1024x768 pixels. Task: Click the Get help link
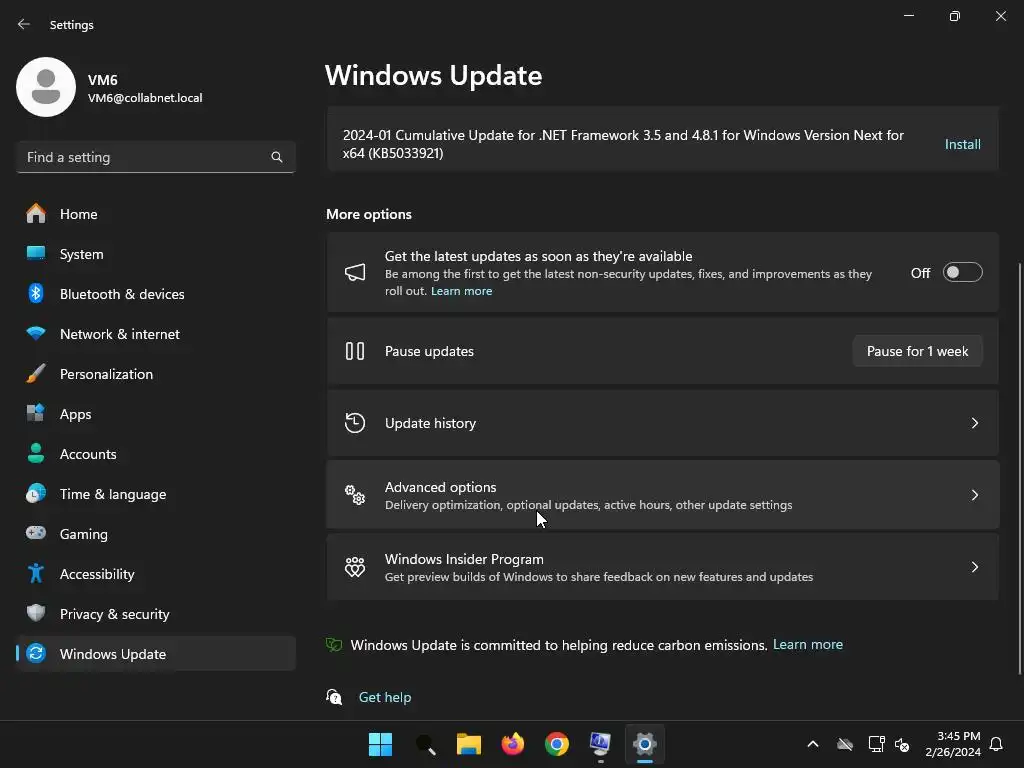pyautogui.click(x=385, y=697)
